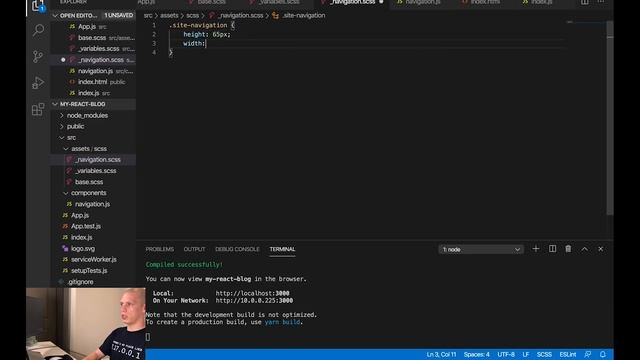Maximize the panel with up chevron
The image size is (640, 360).
[x=584, y=249]
